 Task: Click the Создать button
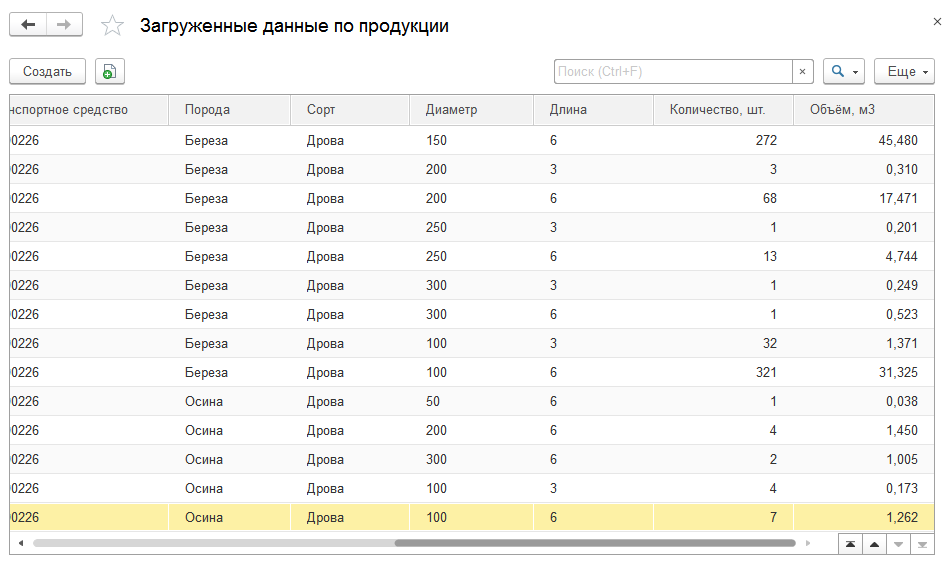pos(47,72)
